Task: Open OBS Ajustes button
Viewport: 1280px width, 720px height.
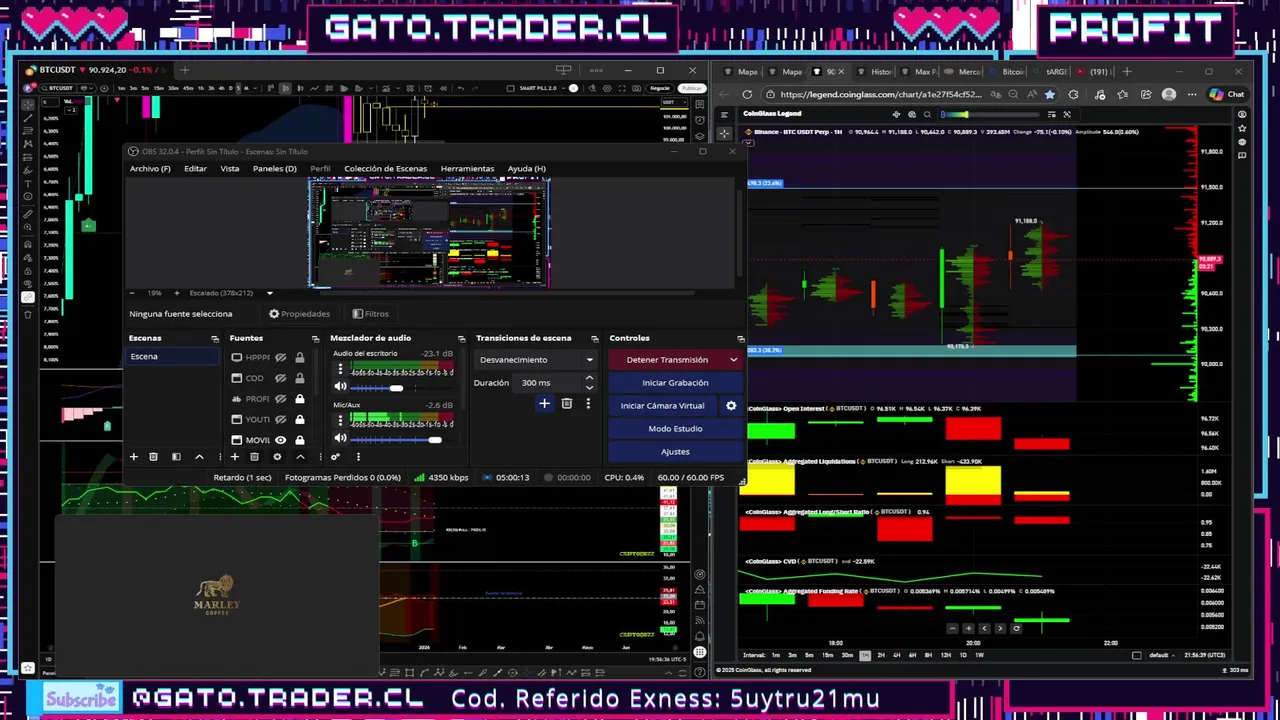Action: 675,452
